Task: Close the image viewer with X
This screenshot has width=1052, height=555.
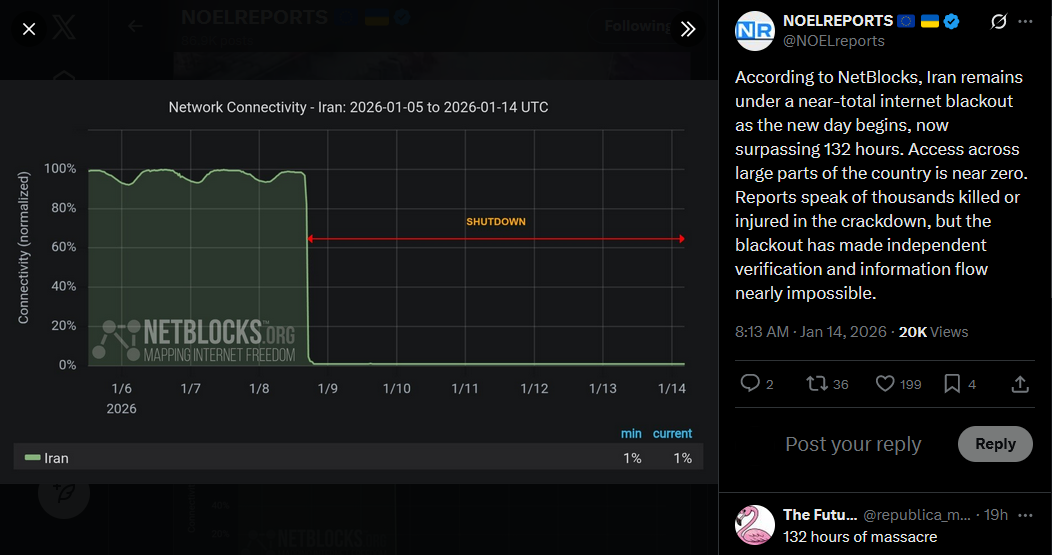Action: click(x=29, y=29)
